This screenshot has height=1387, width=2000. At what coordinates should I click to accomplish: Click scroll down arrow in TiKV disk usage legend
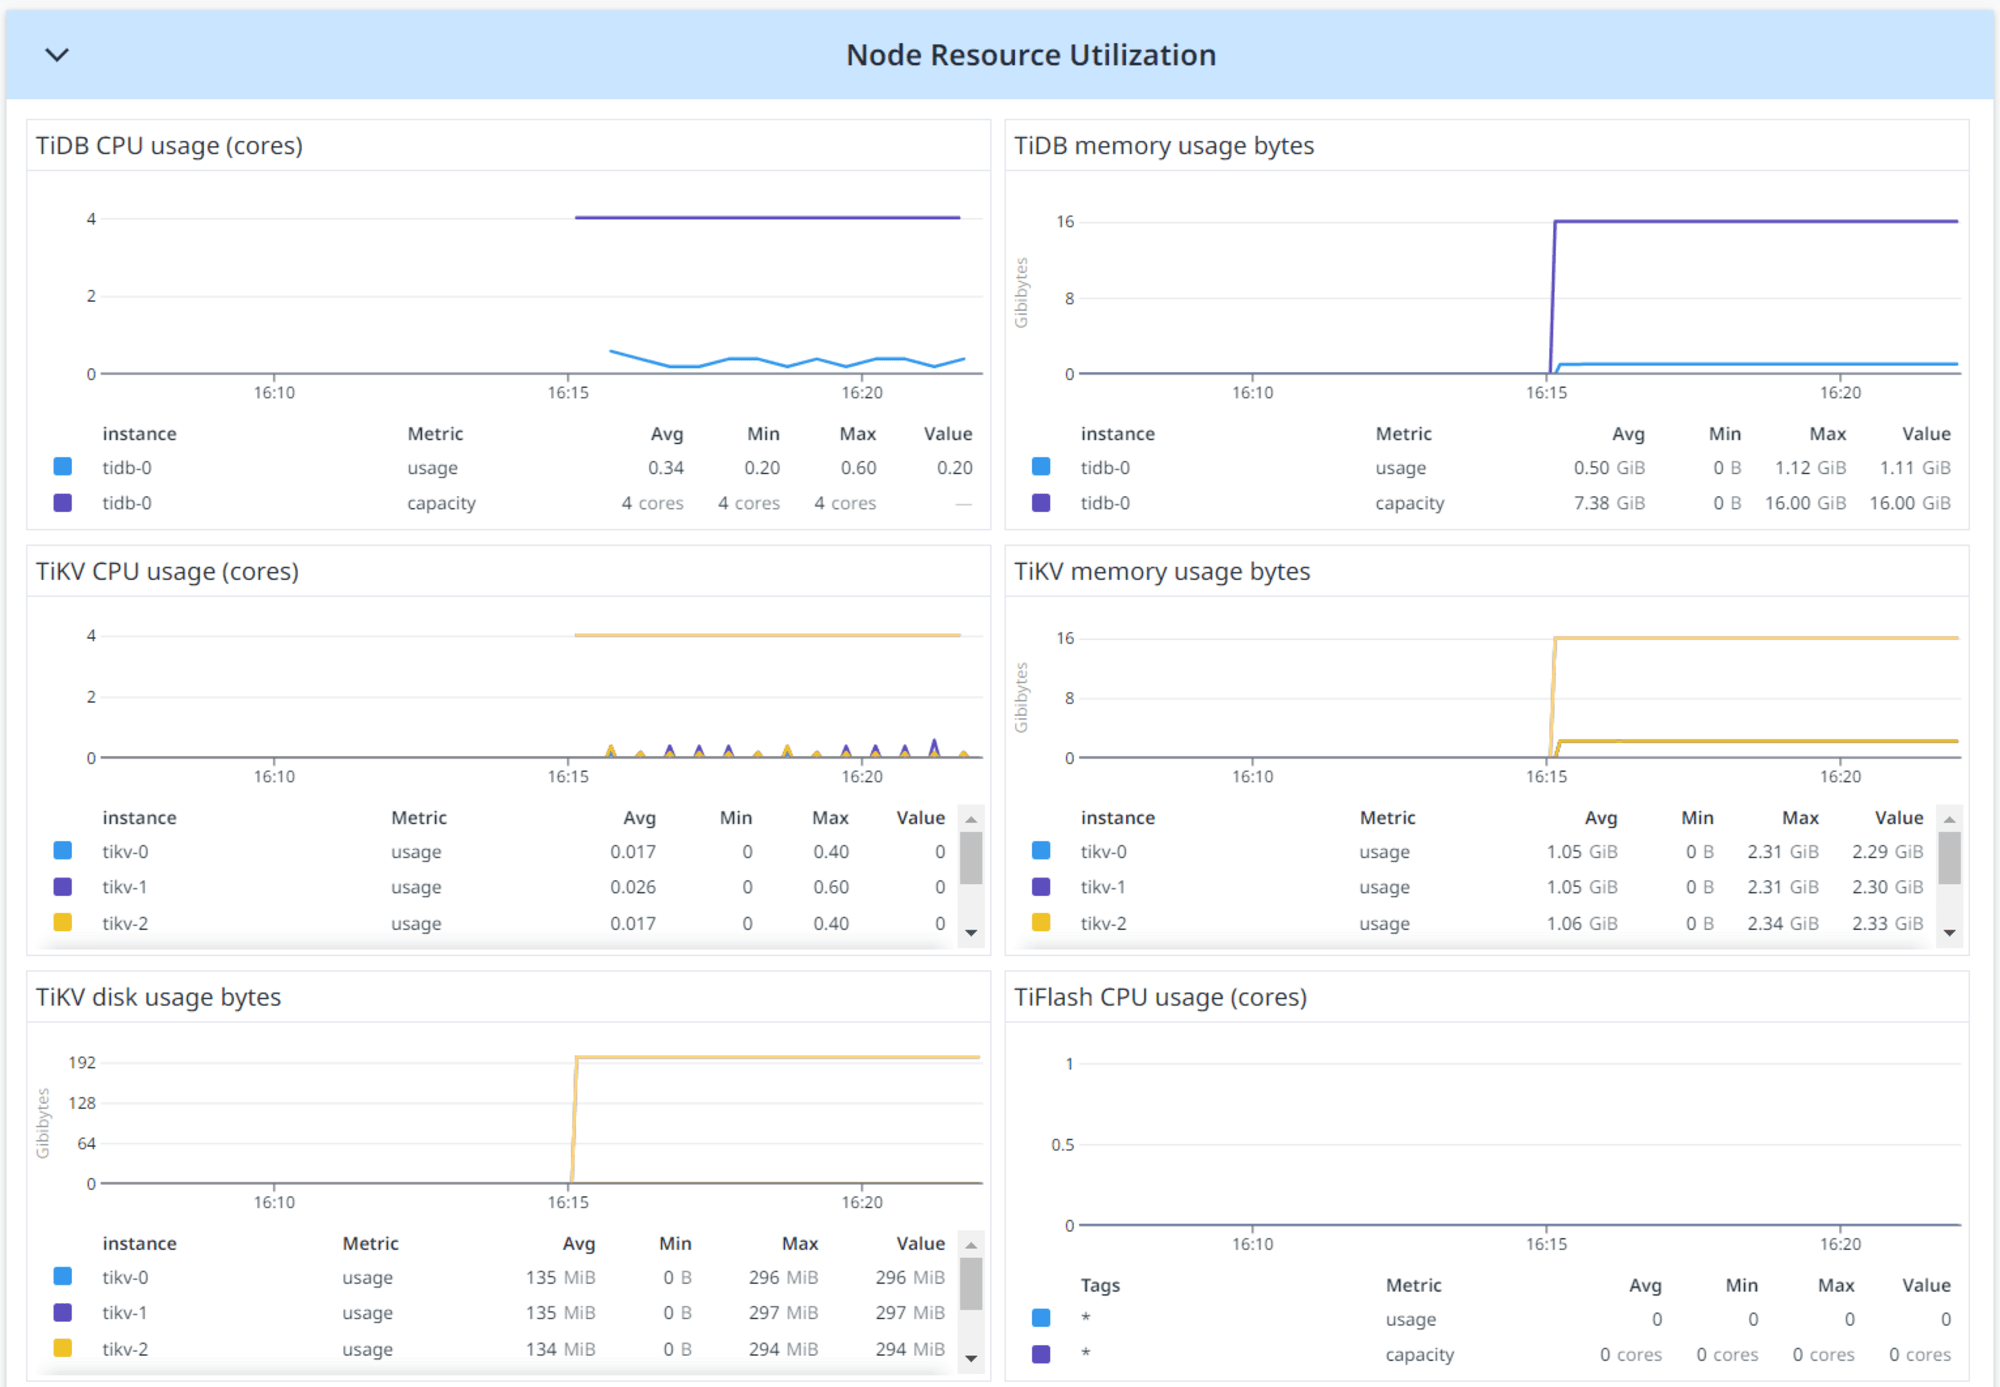tap(970, 1358)
